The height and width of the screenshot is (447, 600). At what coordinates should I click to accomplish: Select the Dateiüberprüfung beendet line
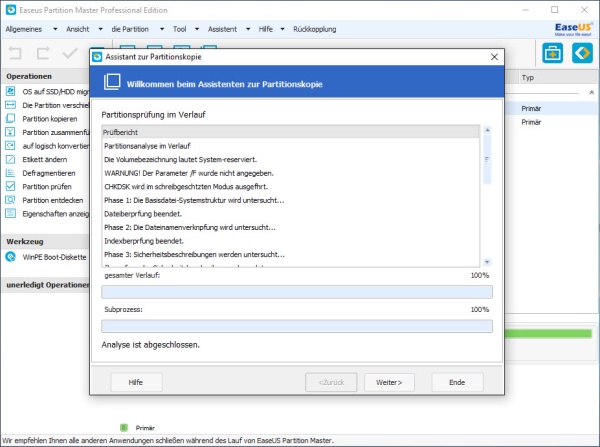[143, 214]
